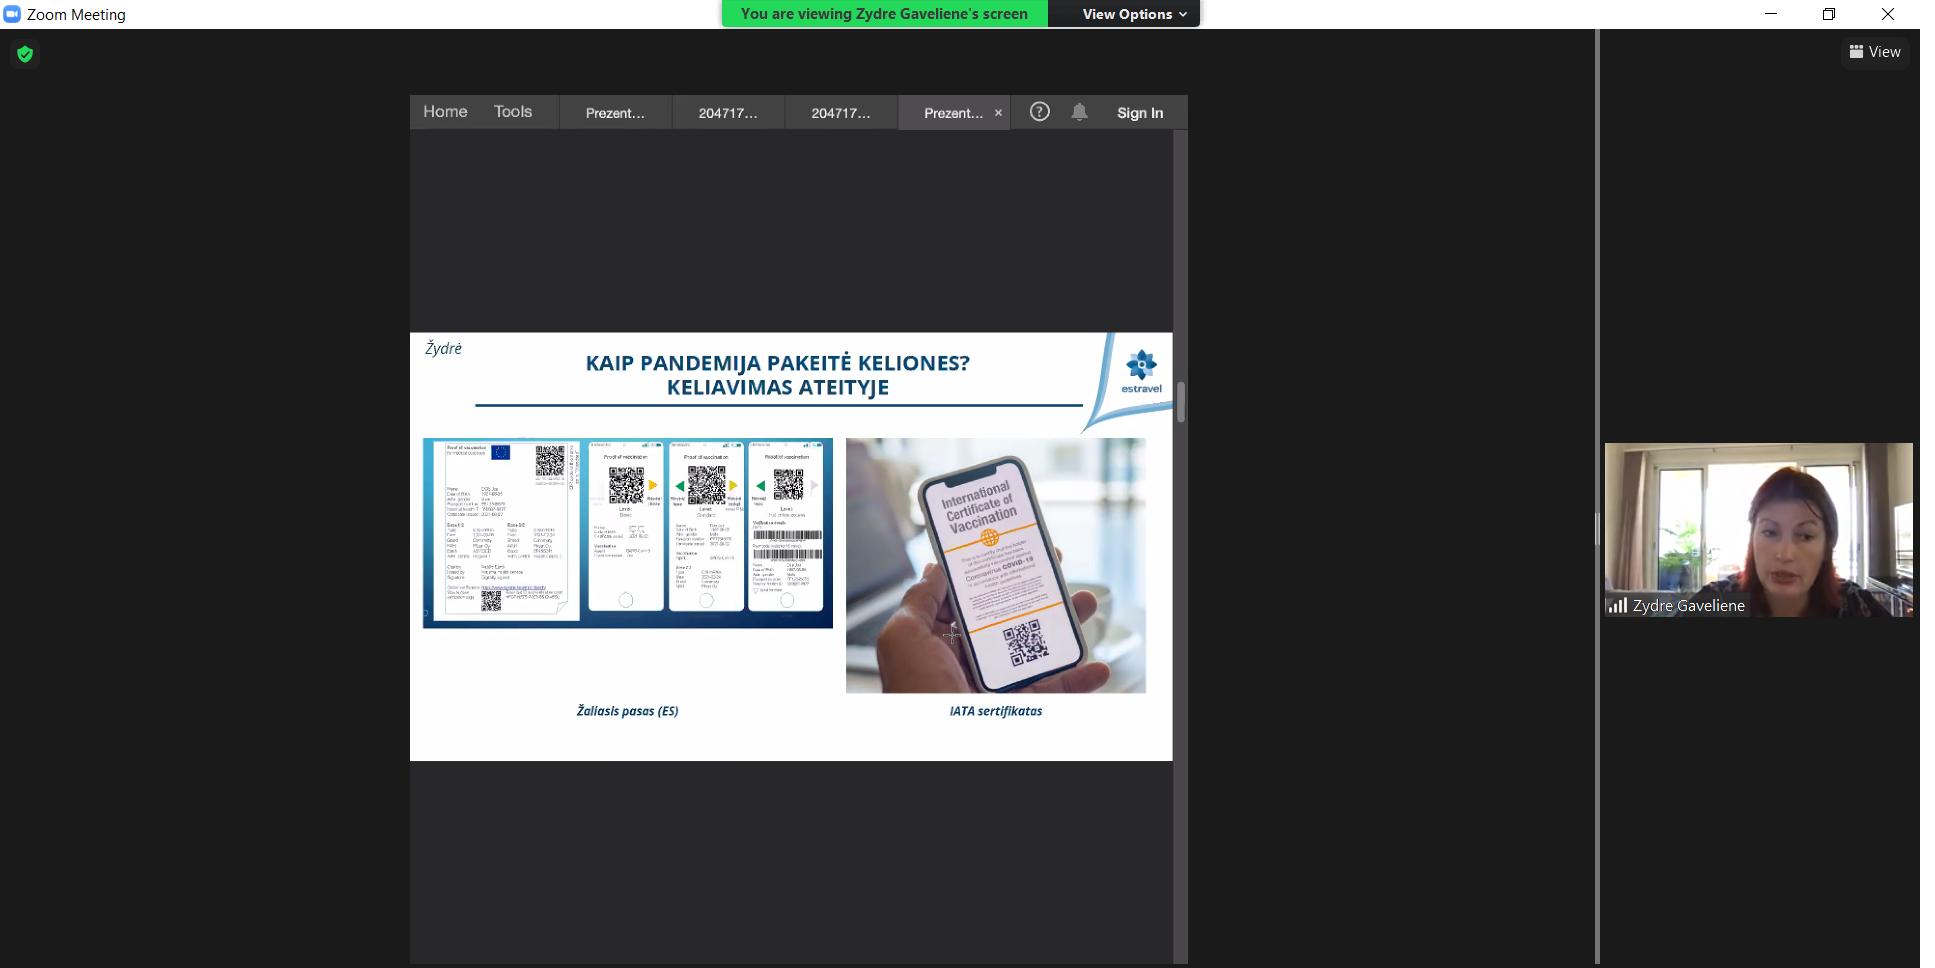Switch to the second 204717... document tab
The height and width of the screenshot is (968, 1935).
tap(841, 113)
